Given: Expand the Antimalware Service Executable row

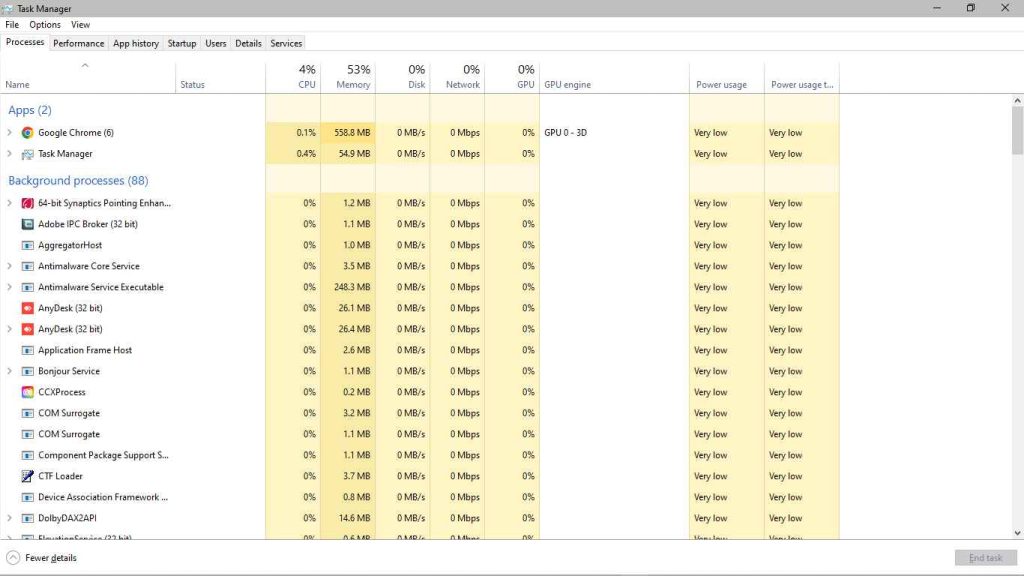Looking at the screenshot, I should coord(9,287).
